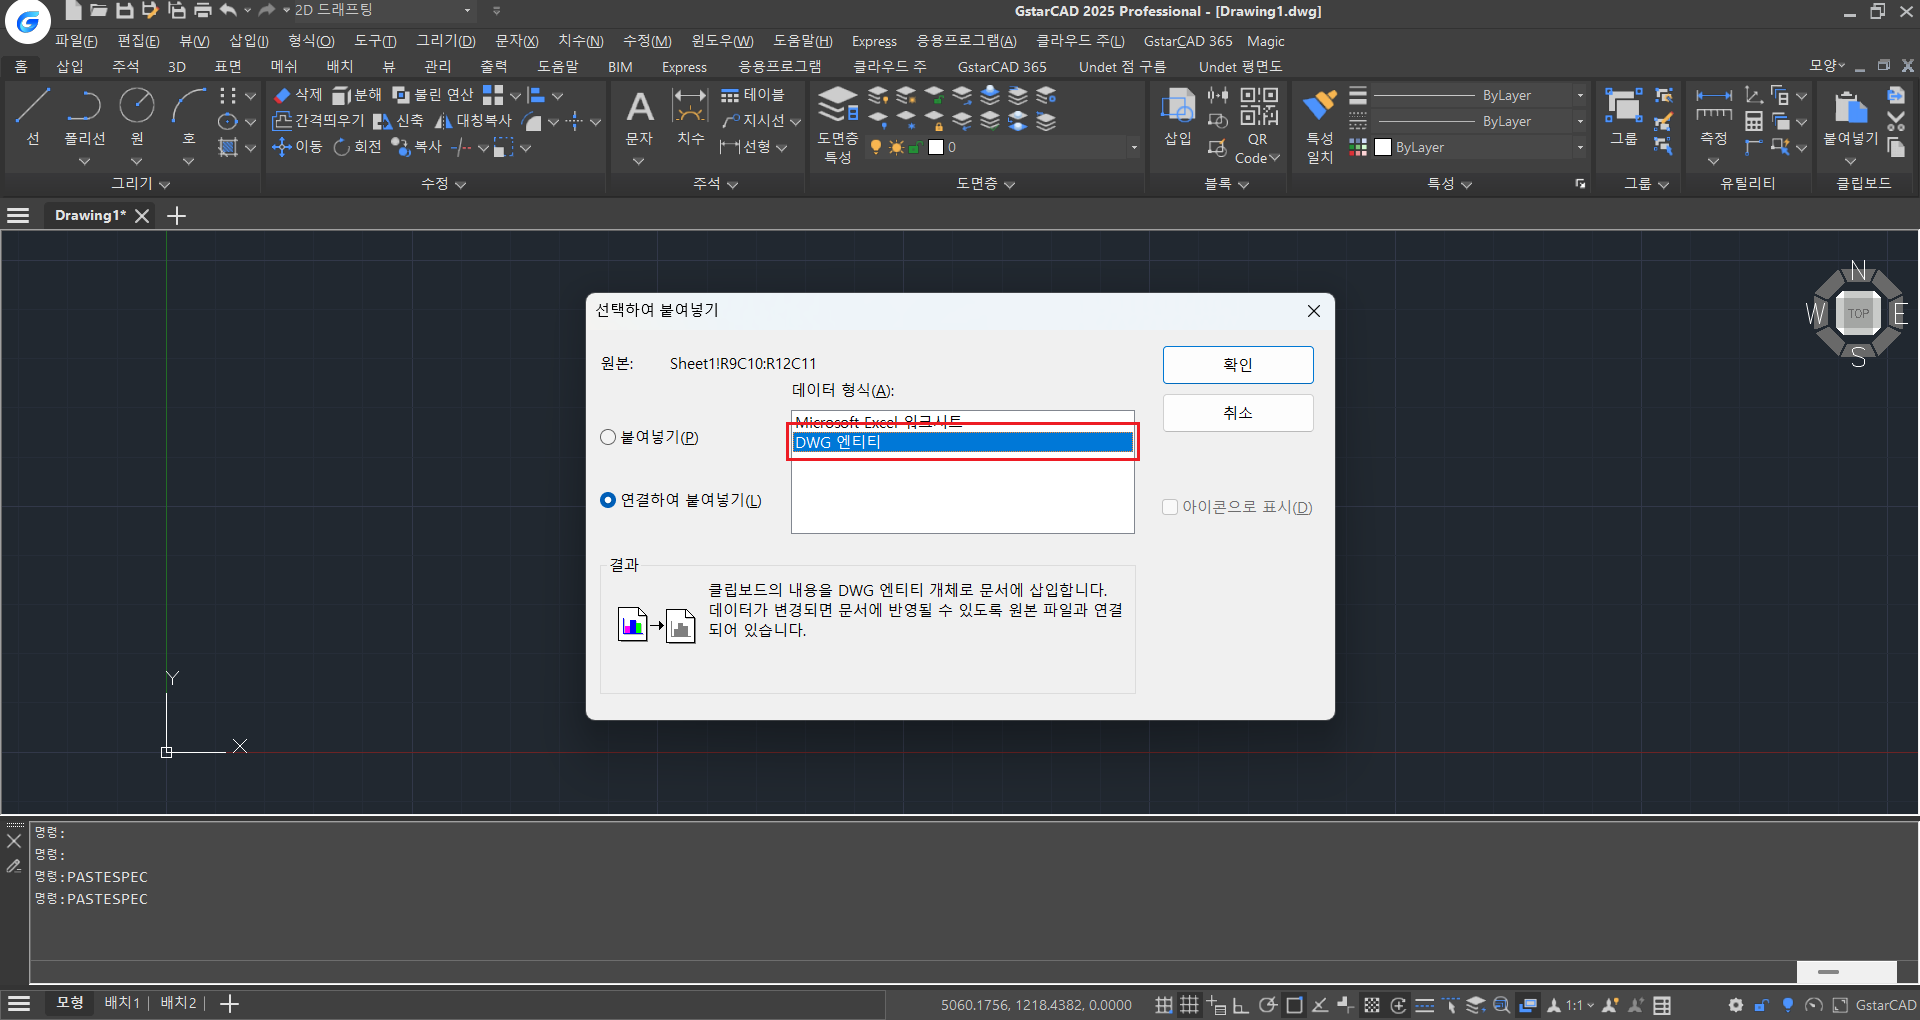The image size is (1920, 1020).
Task: Click the Move (이동) tool
Action: [x=297, y=147]
